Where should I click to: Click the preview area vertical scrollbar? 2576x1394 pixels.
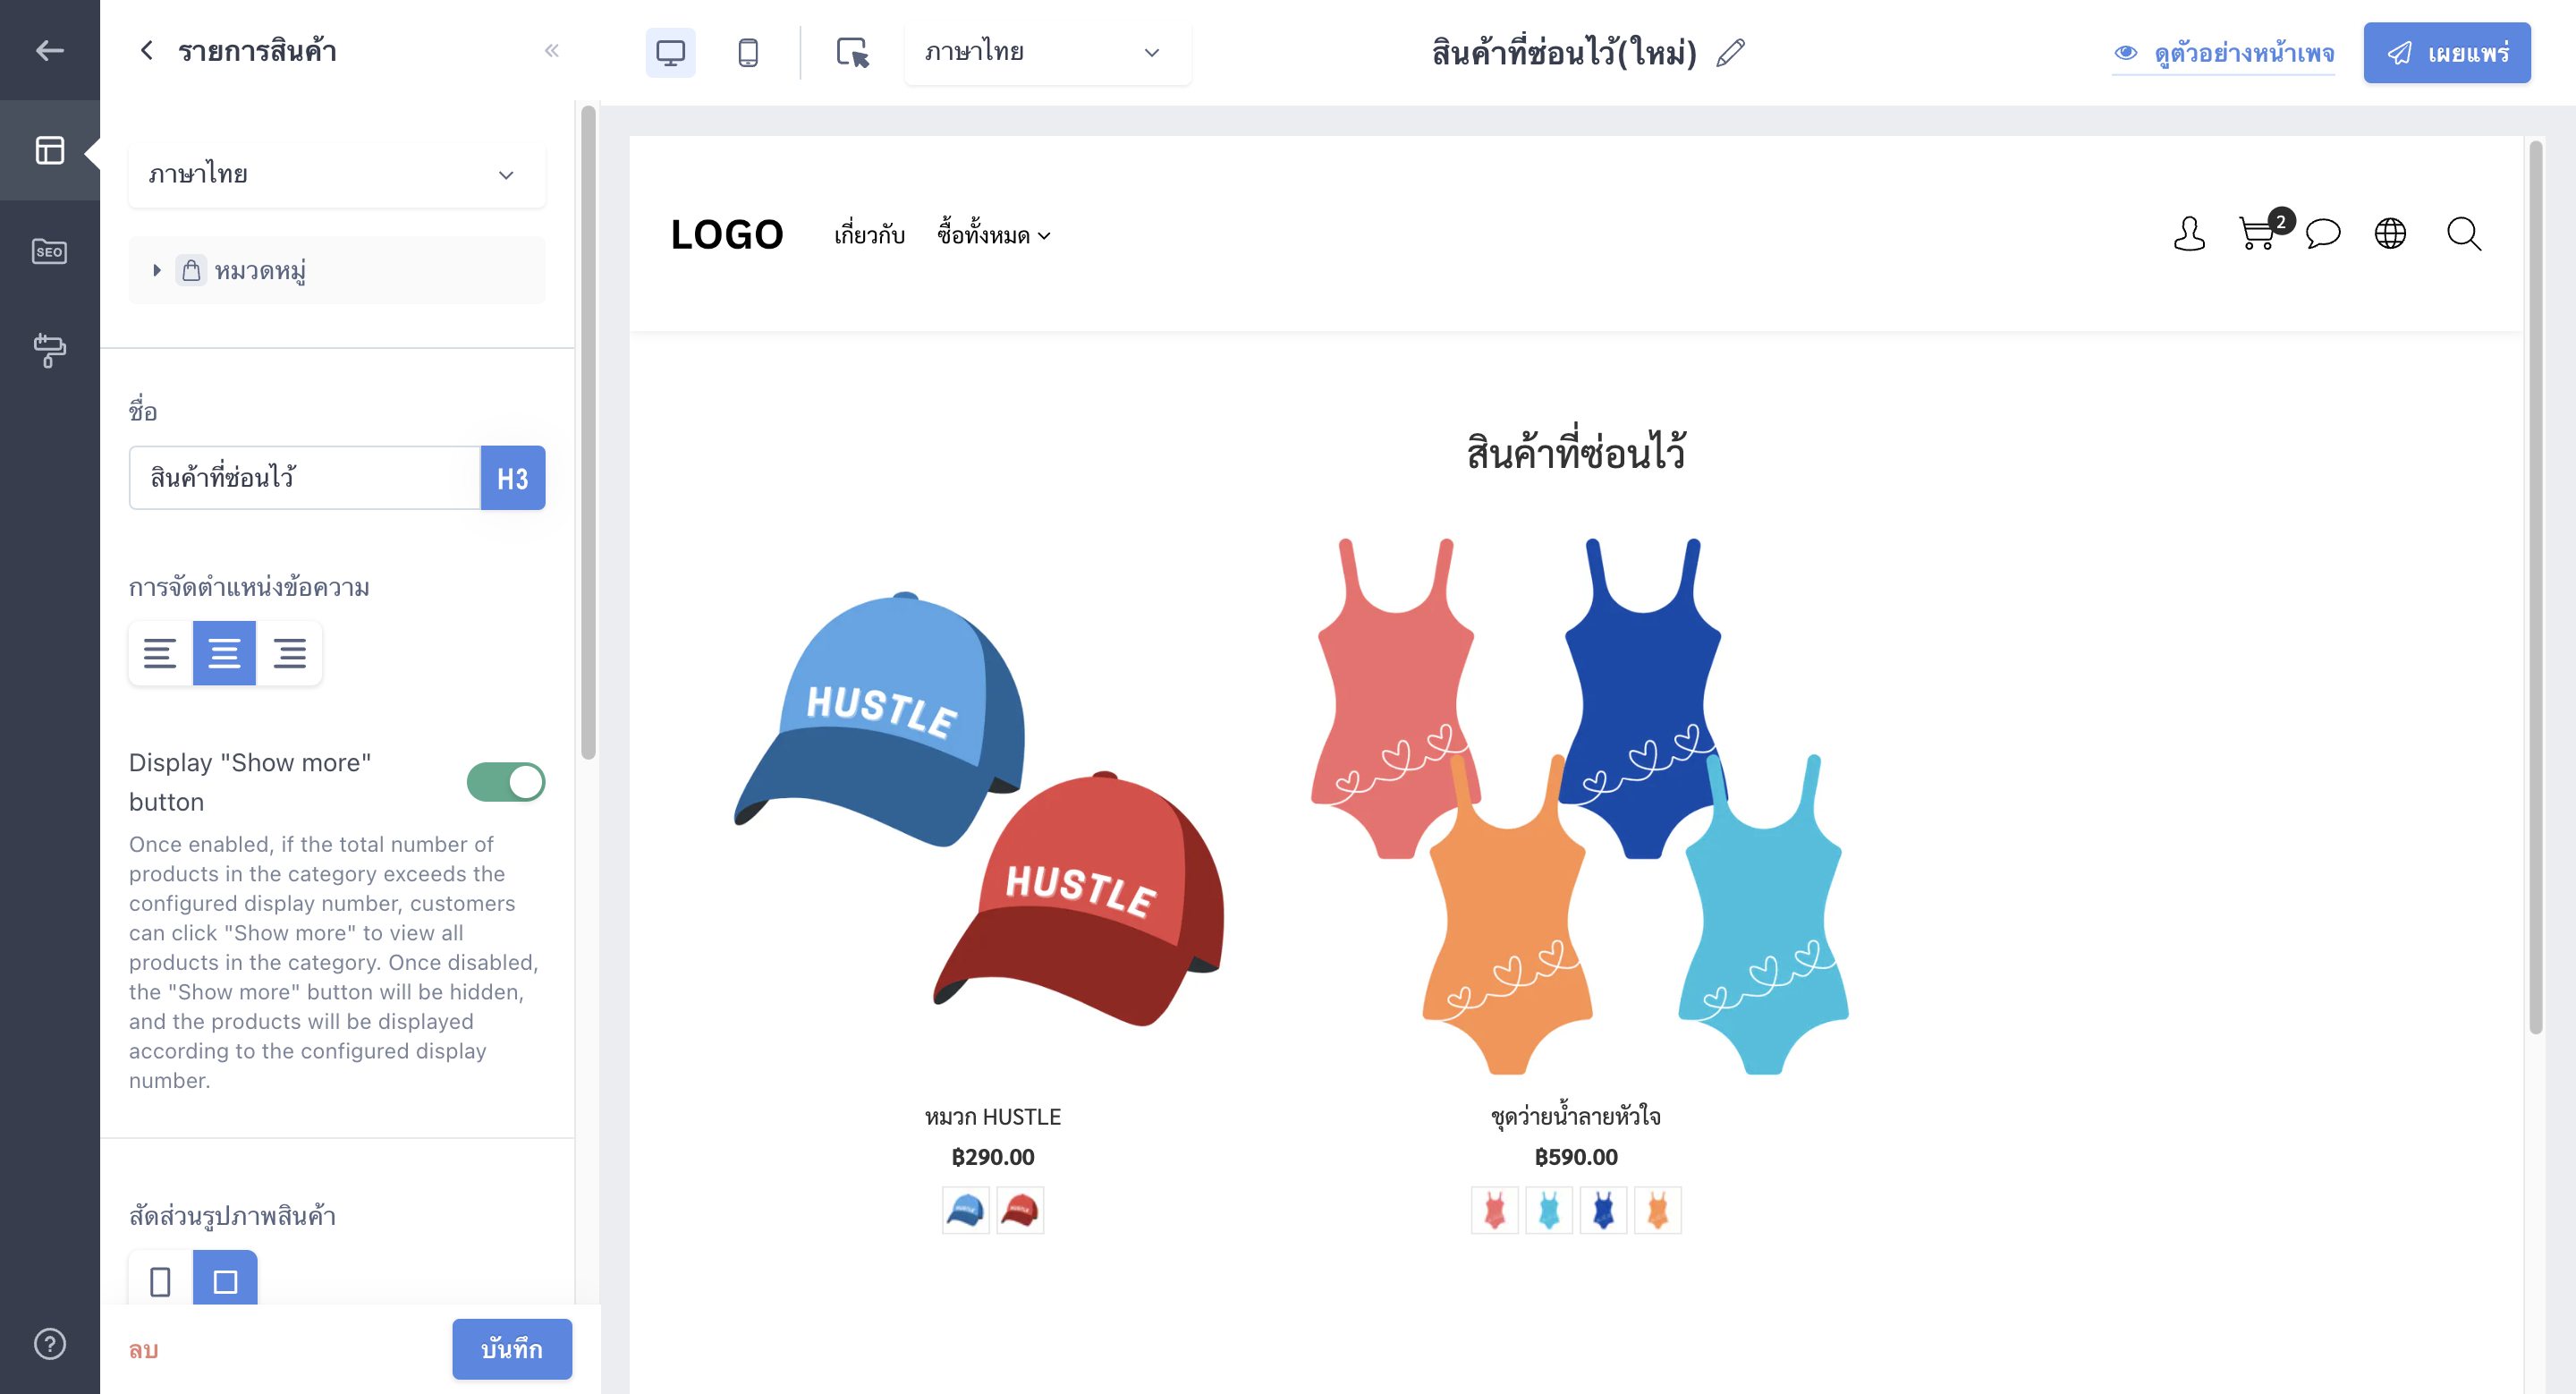(2535, 586)
